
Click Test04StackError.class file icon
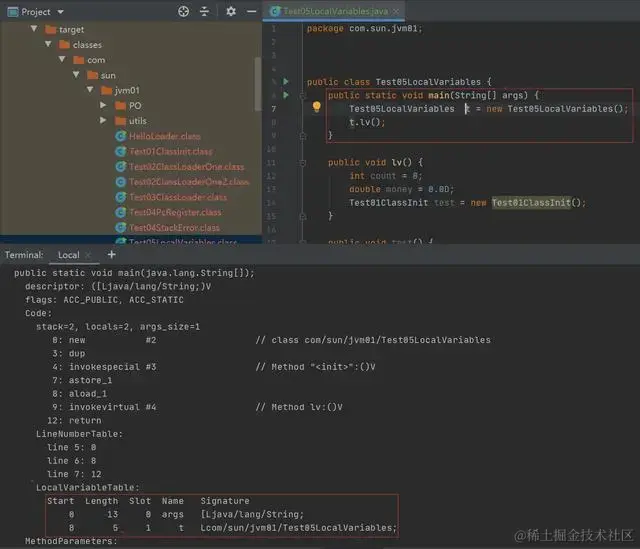pos(120,227)
